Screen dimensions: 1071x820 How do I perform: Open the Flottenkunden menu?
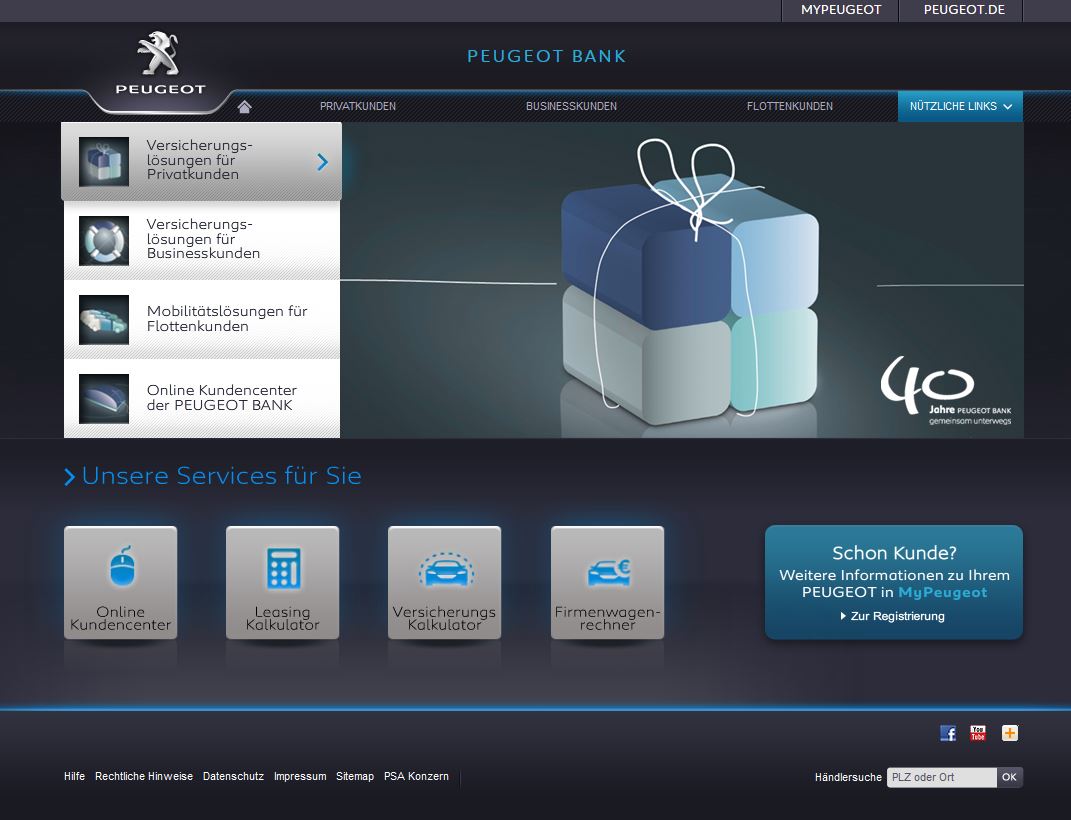pyautogui.click(x=790, y=107)
